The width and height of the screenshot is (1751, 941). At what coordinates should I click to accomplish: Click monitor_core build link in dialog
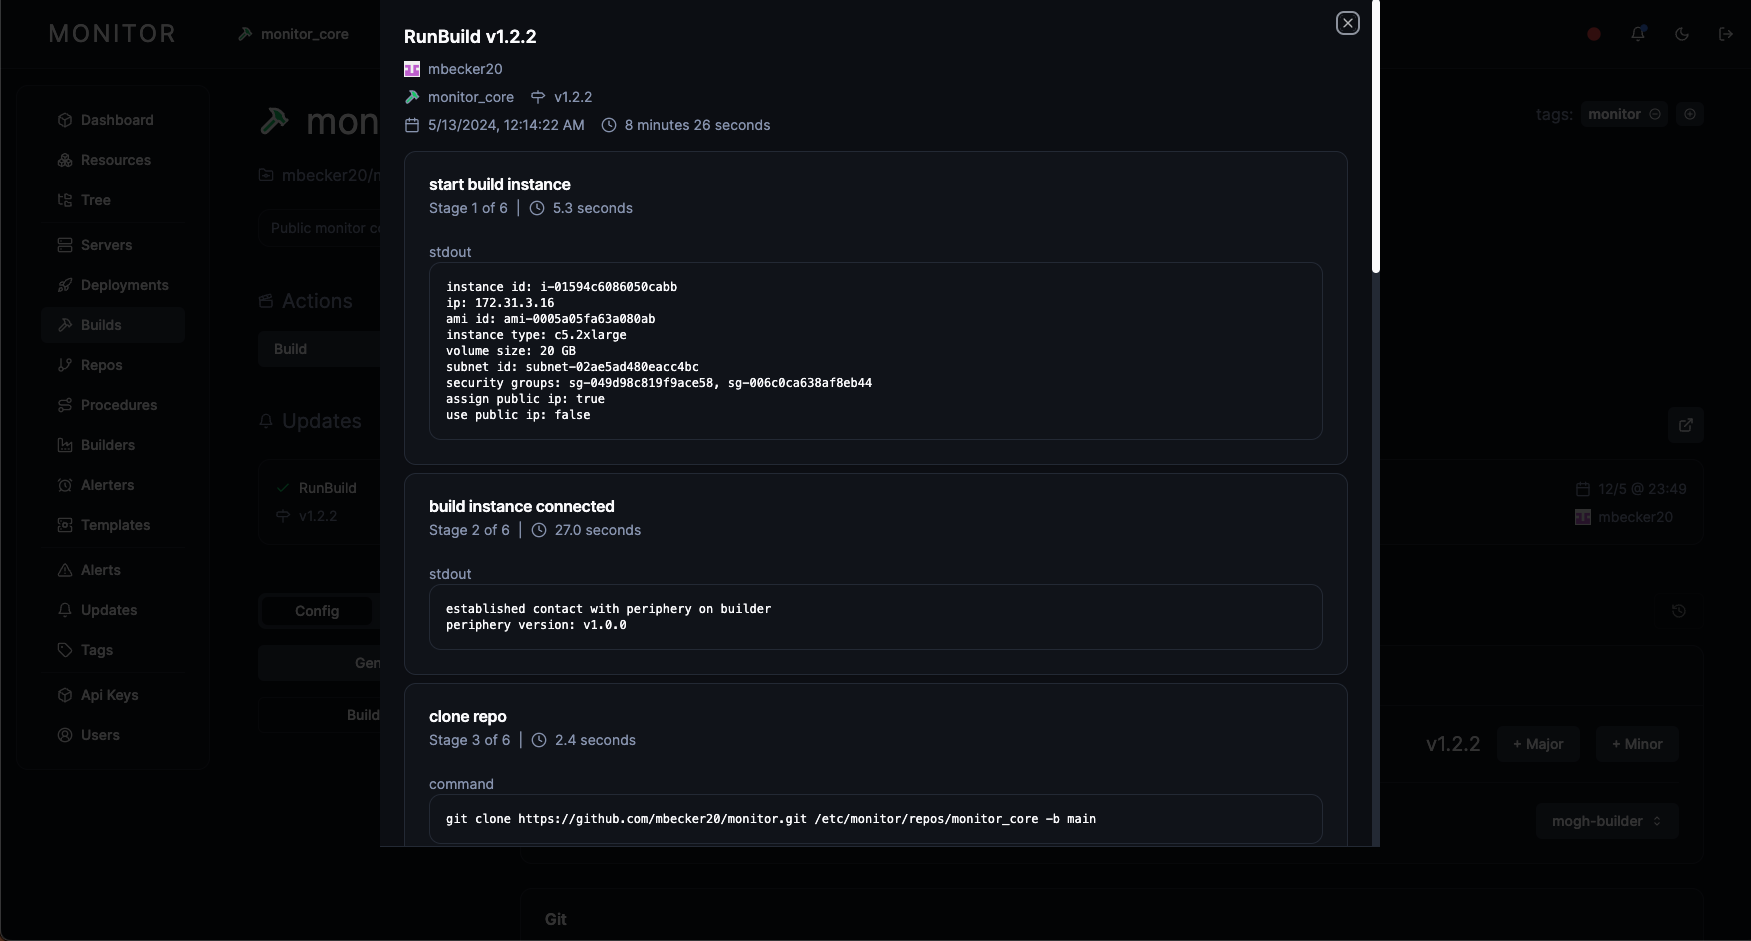[471, 97]
